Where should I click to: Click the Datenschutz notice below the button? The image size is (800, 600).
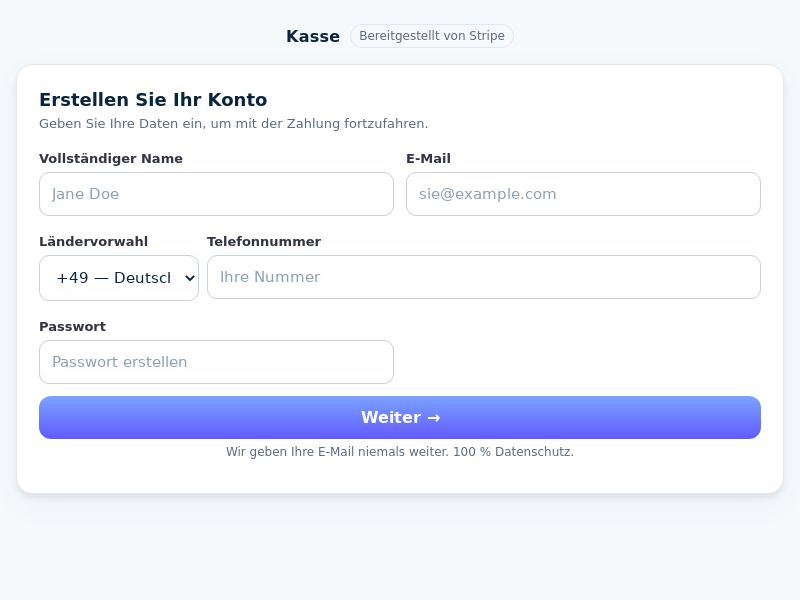[400, 452]
